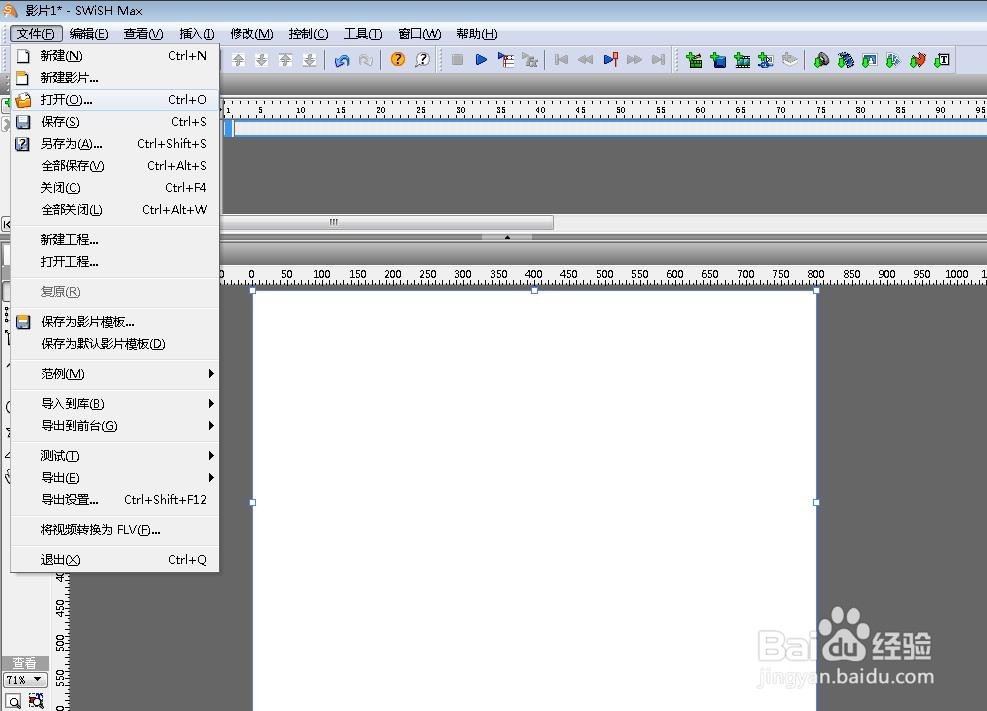
Task: Click the Play Timeline icon
Action: (505, 60)
